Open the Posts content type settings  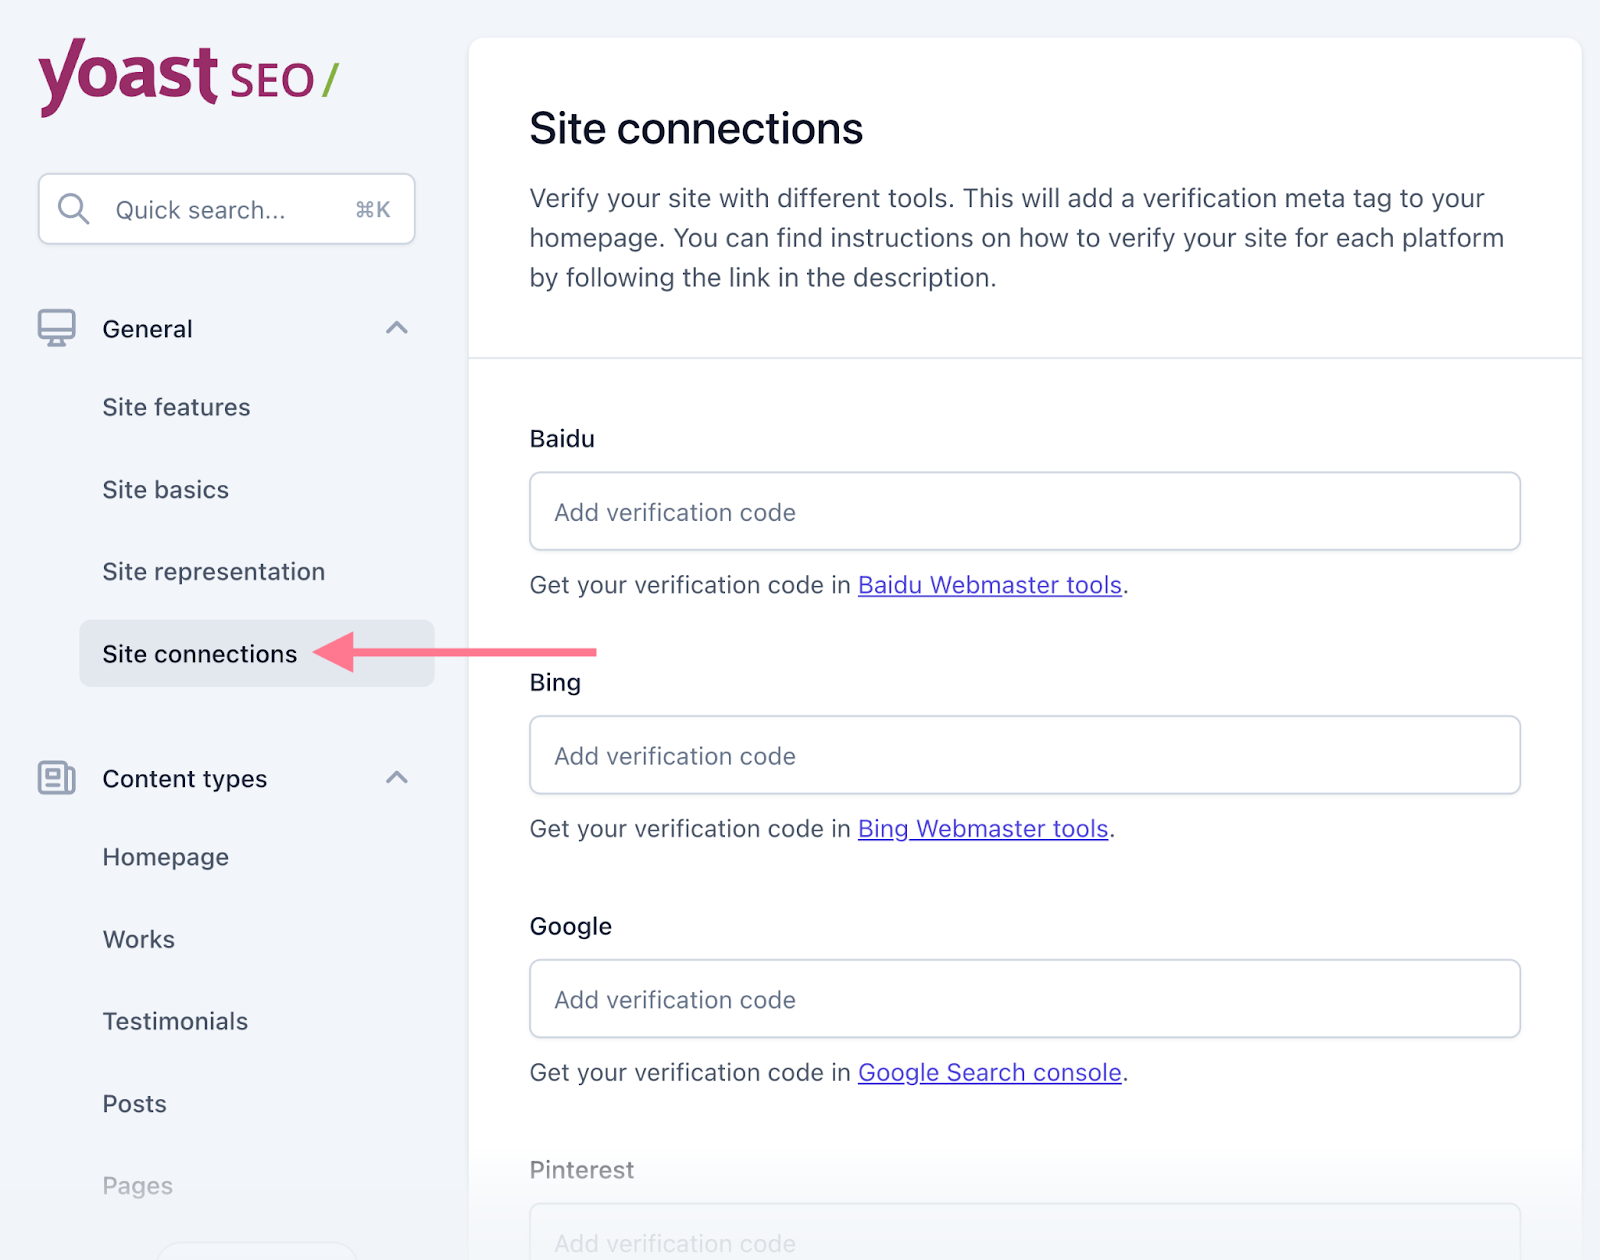pyautogui.click(x=135, y=1104)
